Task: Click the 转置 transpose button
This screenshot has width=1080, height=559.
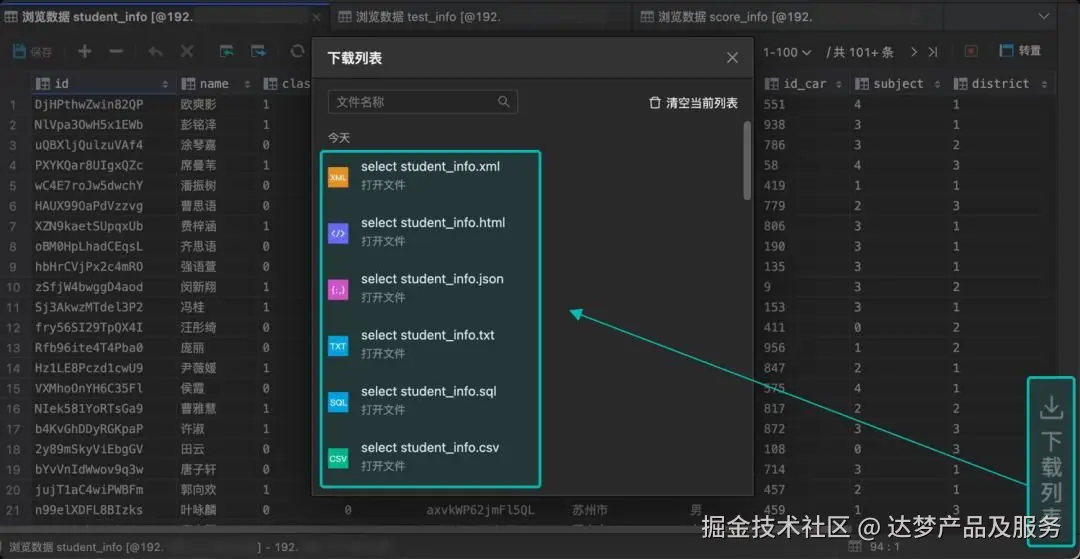Action: (x=1021, y=51)
